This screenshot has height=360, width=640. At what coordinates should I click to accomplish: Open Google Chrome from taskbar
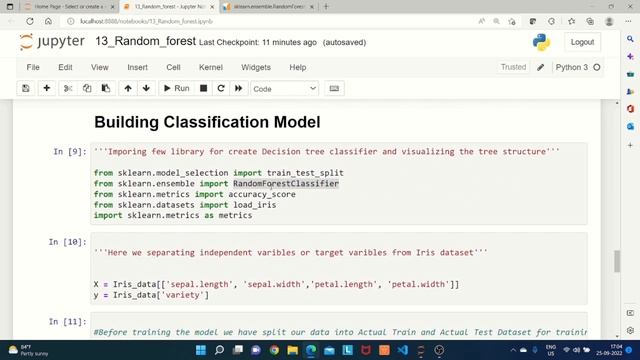[274, 350]
